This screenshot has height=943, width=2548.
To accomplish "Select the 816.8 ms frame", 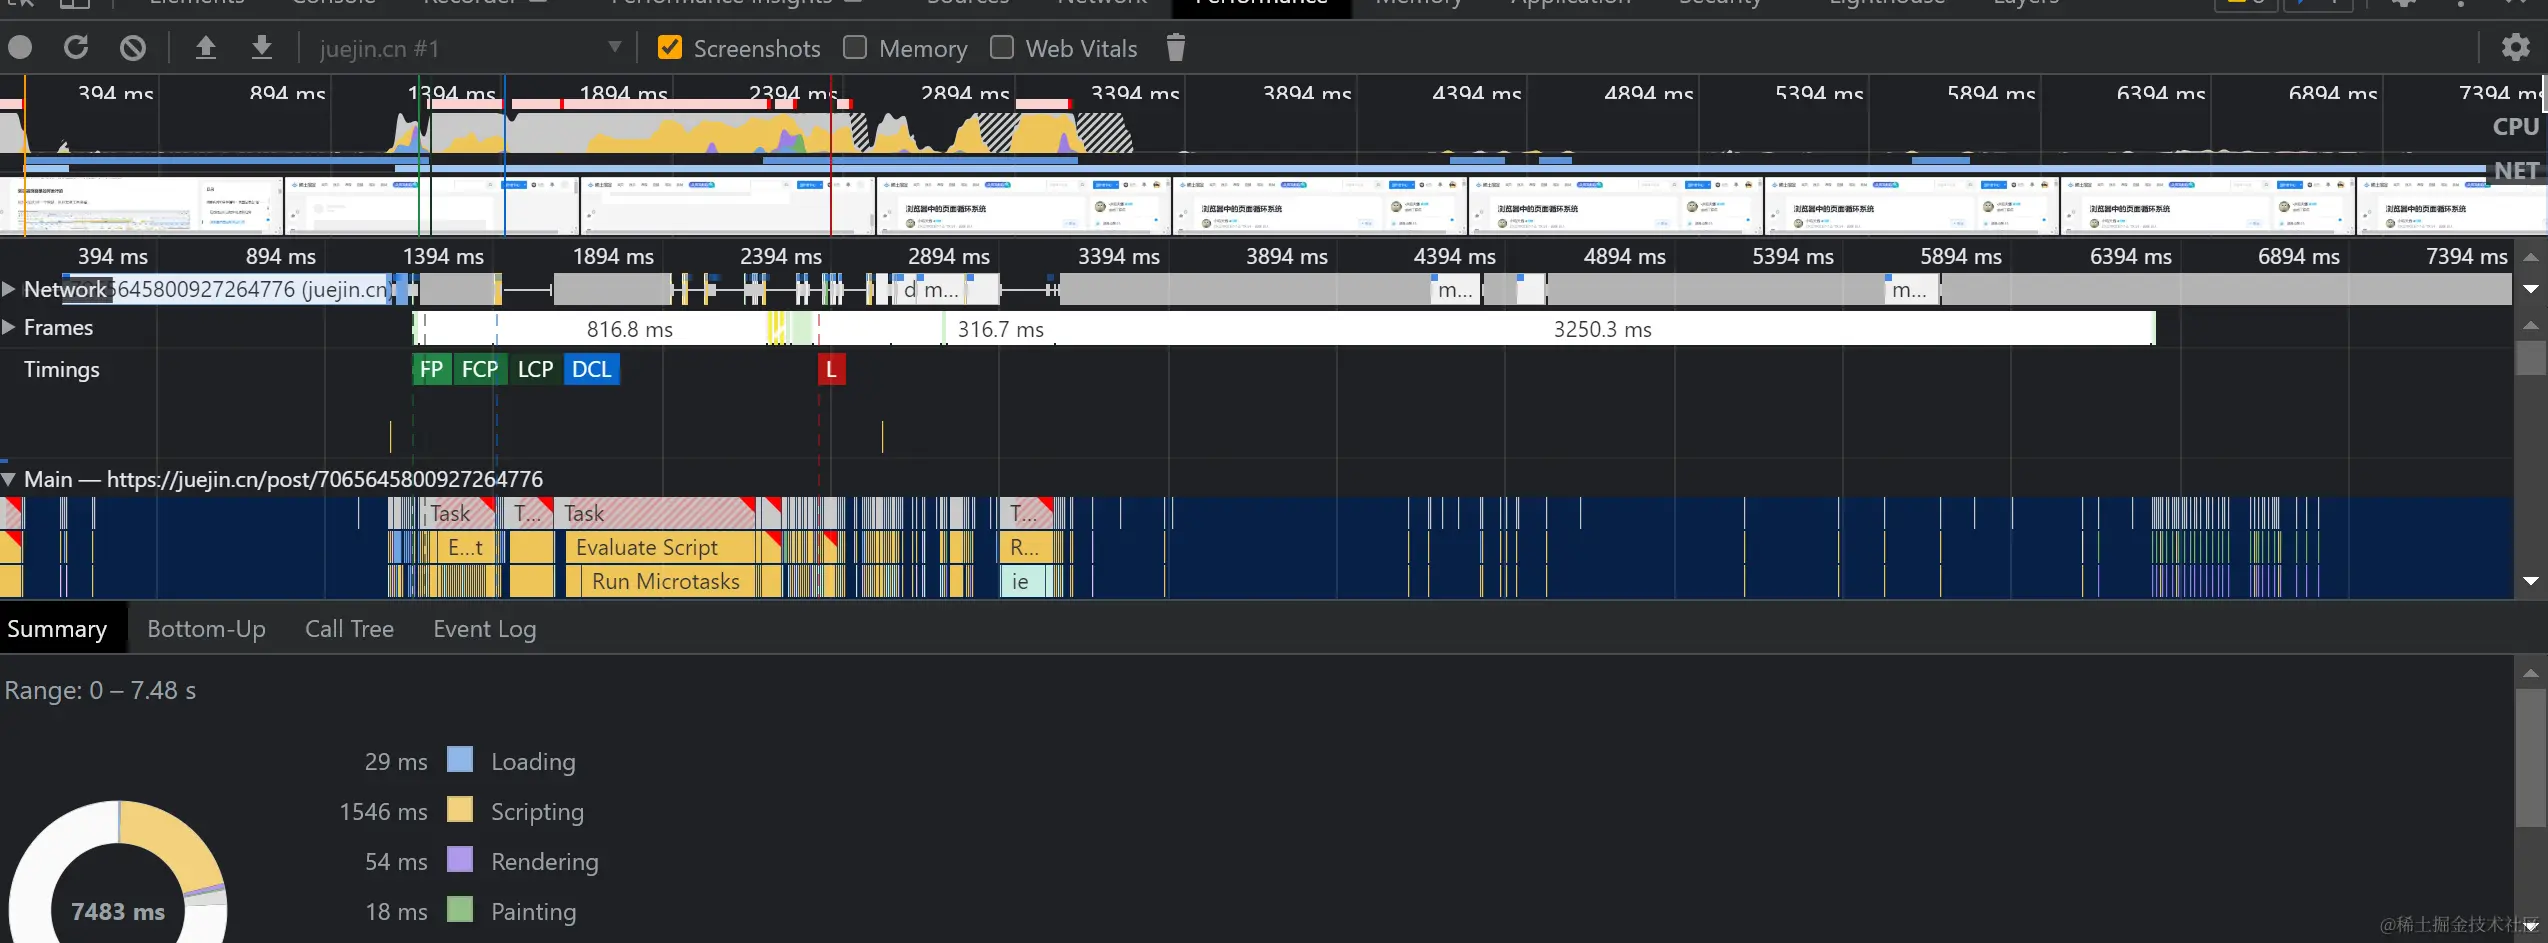I will coord(630,329).
